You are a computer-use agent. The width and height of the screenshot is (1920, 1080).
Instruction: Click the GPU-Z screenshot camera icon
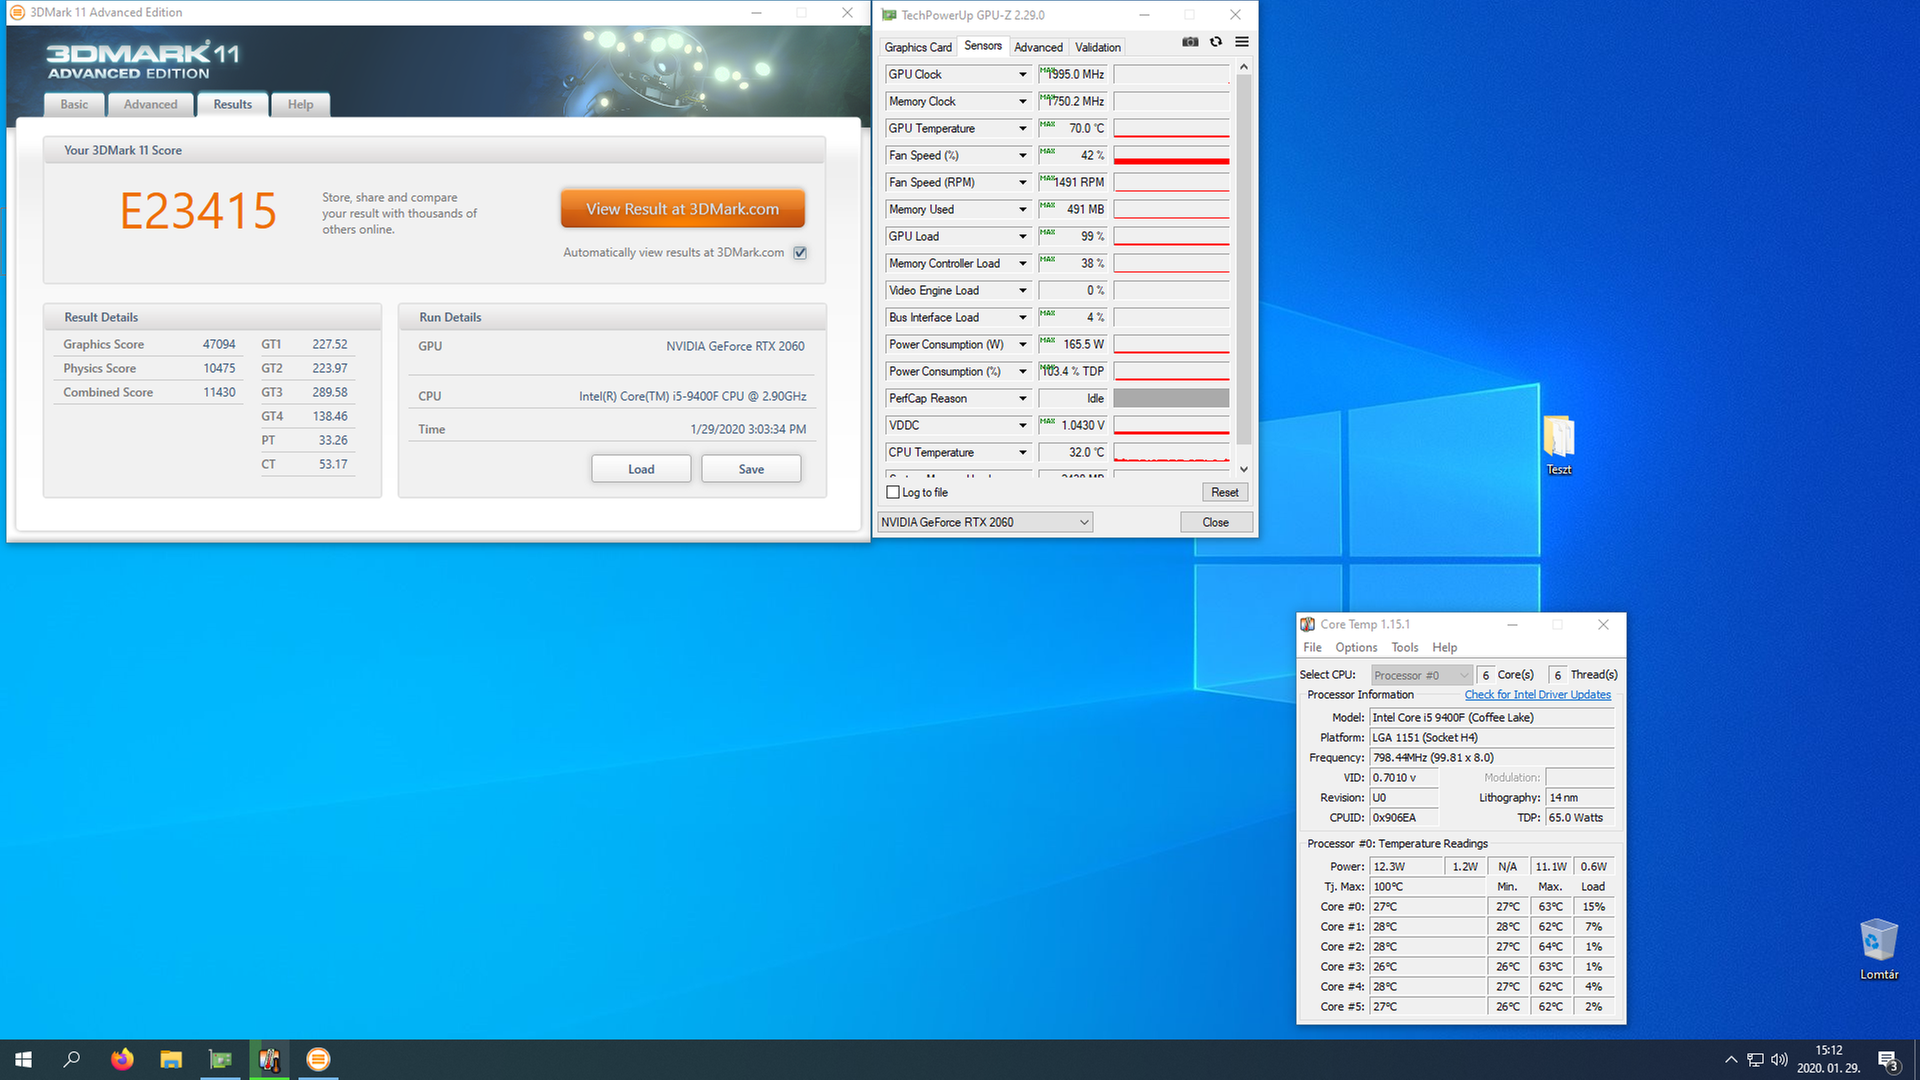[x=1190, y=42]
